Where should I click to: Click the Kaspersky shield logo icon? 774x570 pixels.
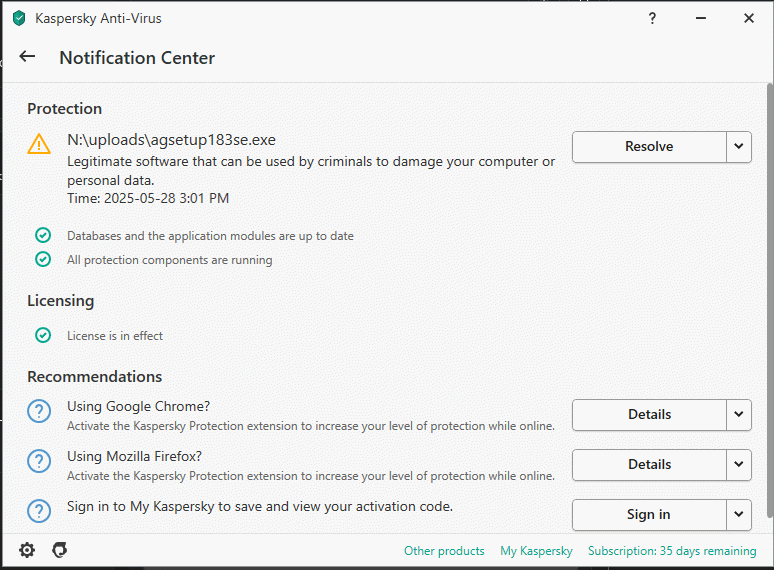click(x=19, y=18)
